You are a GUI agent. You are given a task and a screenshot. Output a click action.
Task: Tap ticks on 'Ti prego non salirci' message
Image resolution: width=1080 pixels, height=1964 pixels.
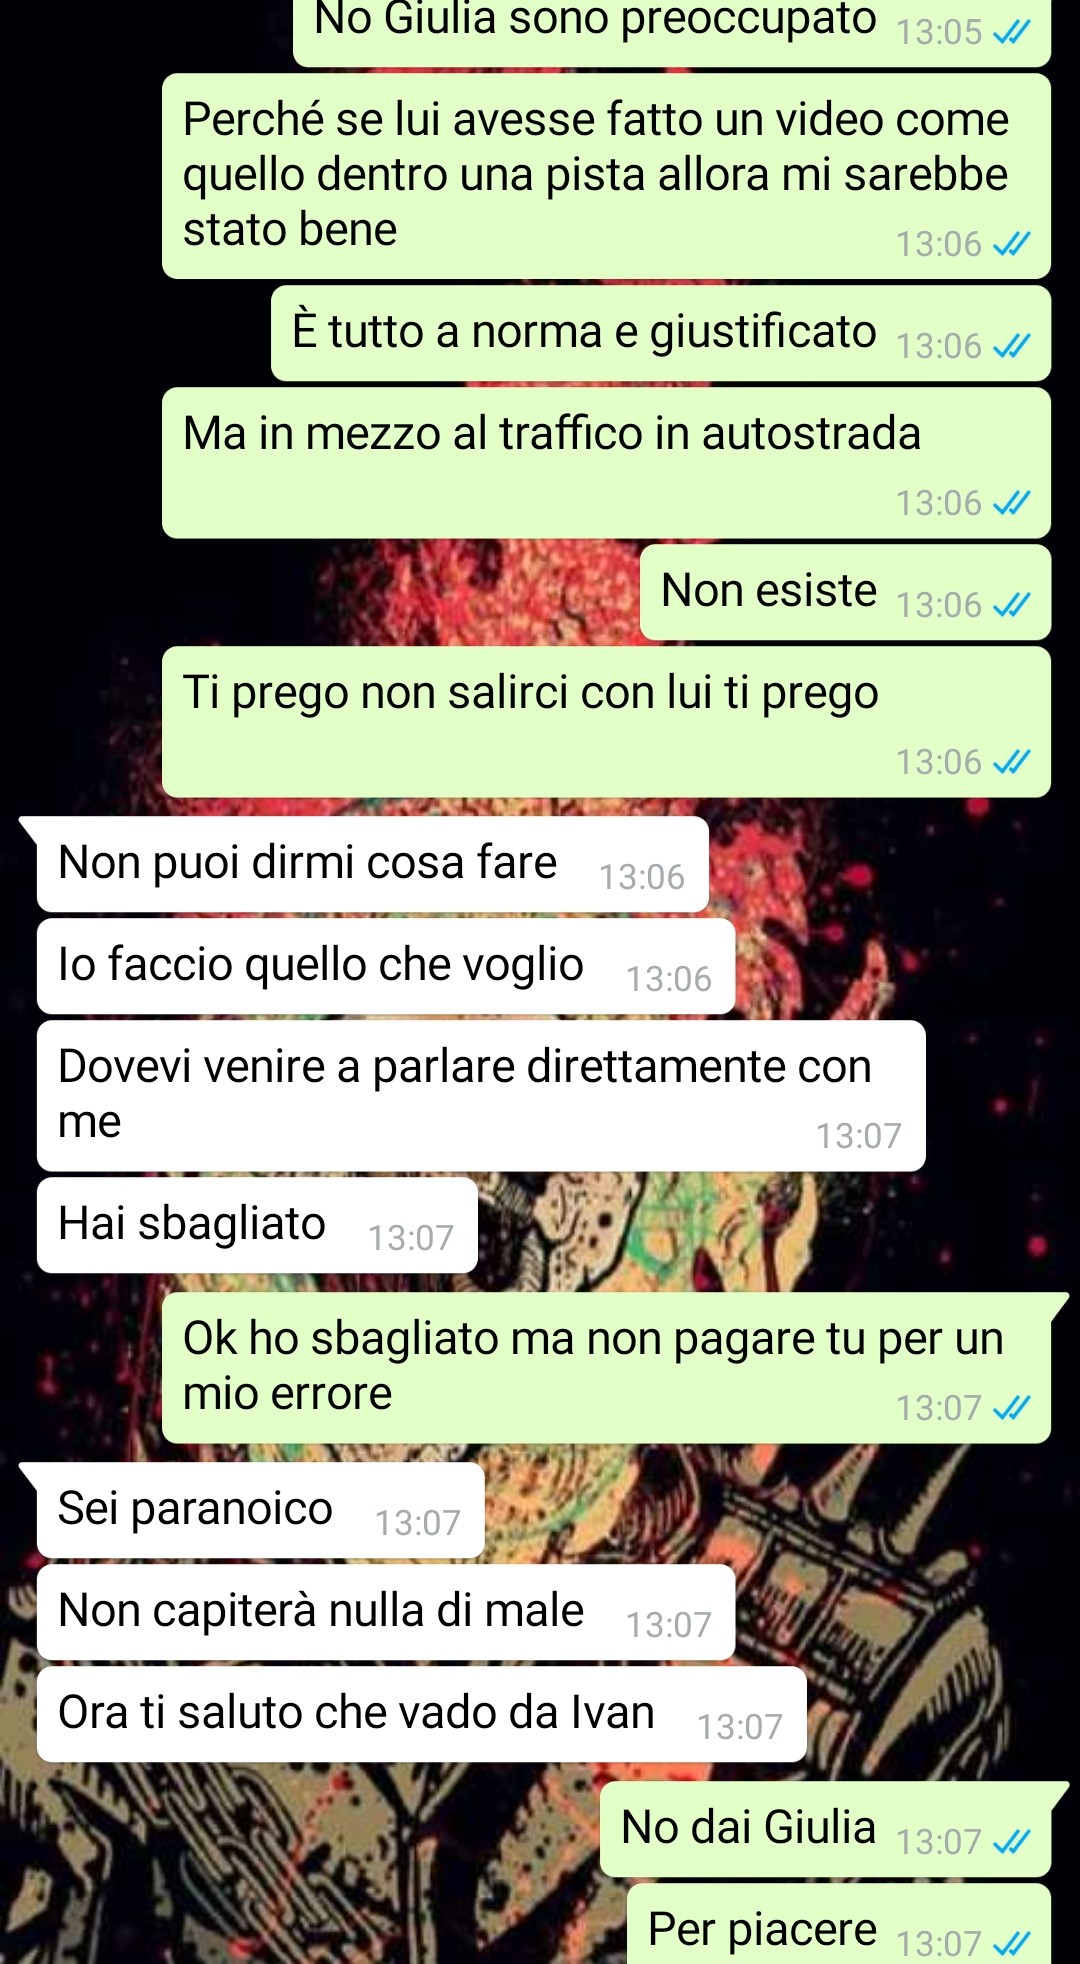[x=1011, y=762]
